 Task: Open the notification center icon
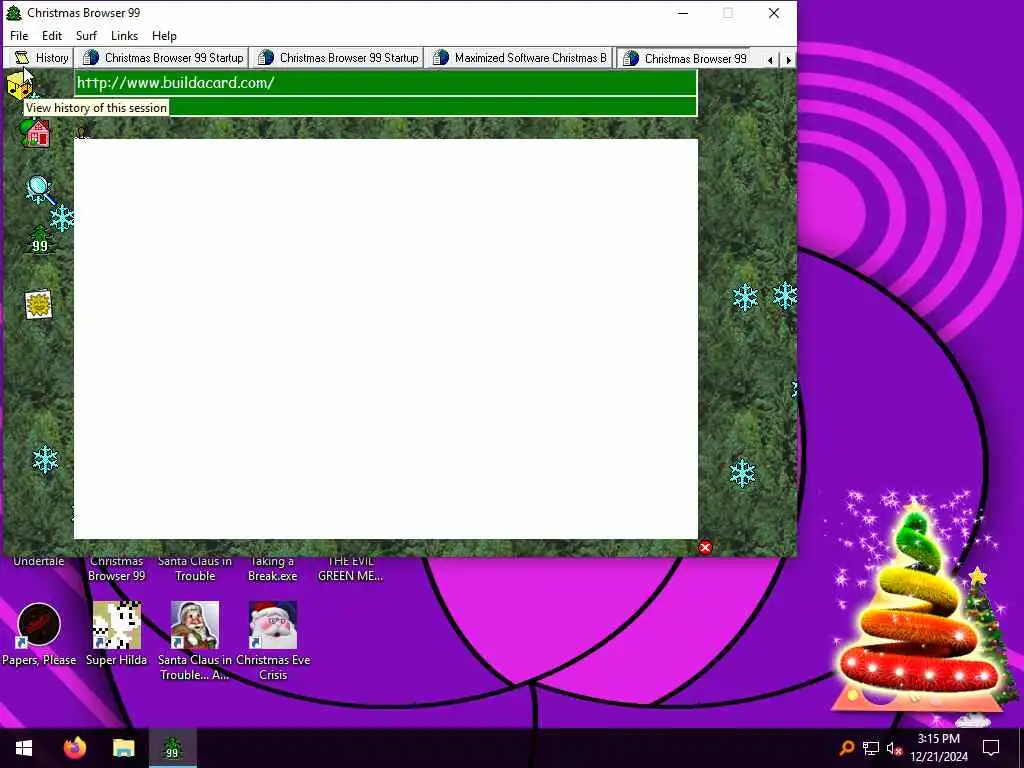991,748
